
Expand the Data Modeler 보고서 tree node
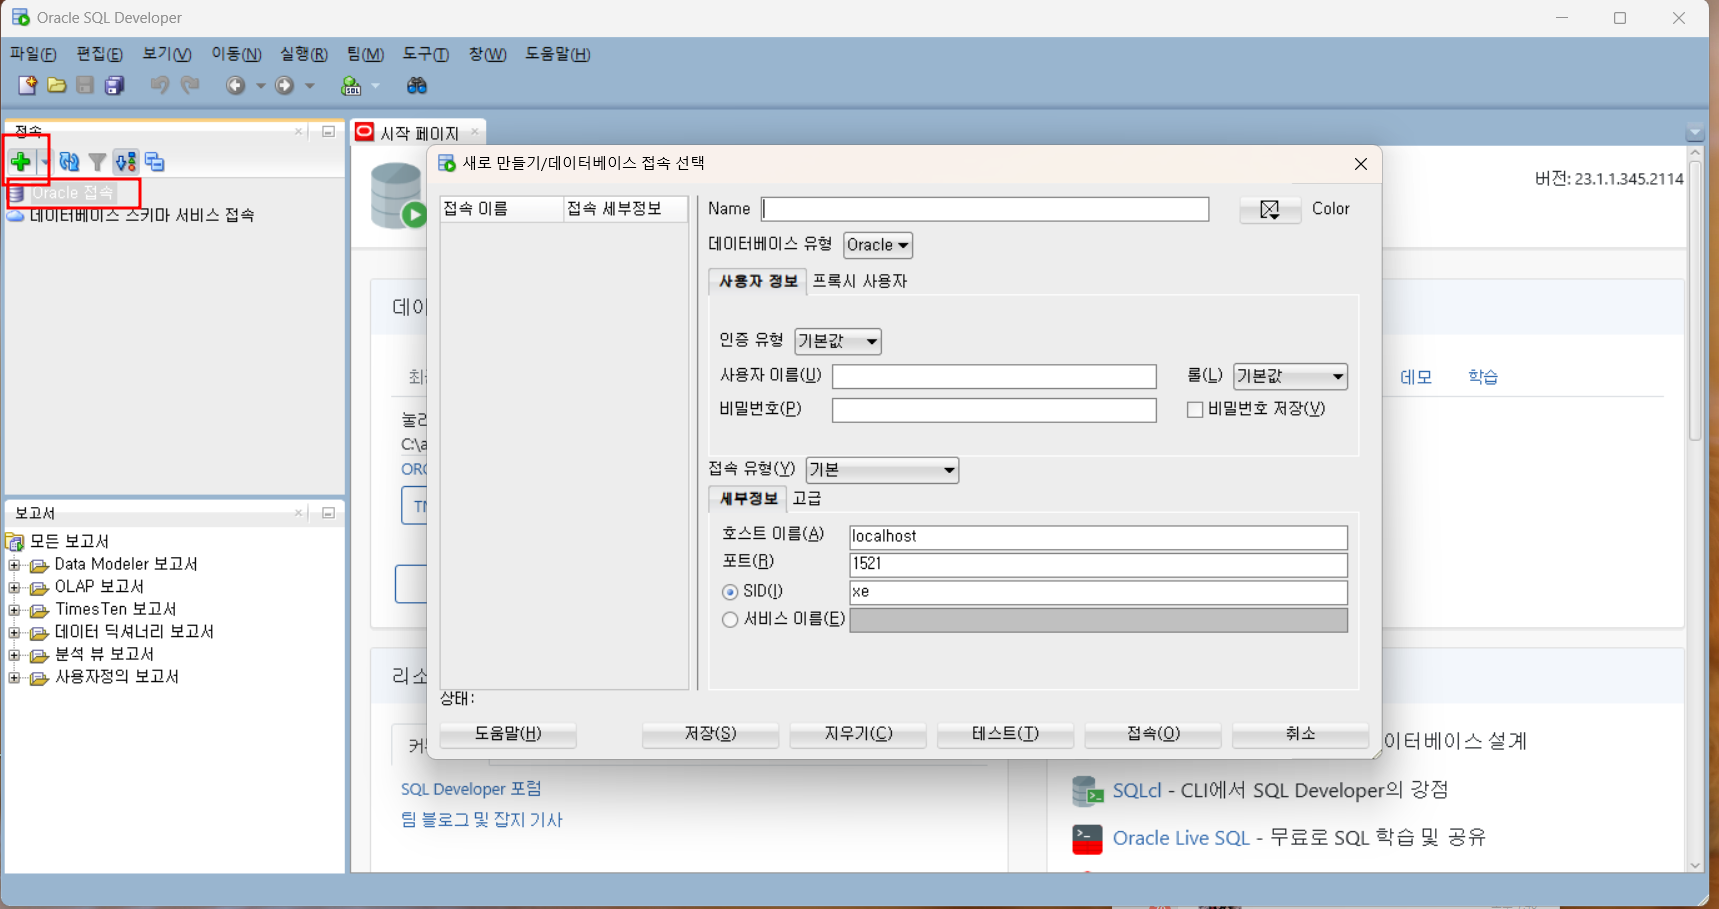coord(14,565)
